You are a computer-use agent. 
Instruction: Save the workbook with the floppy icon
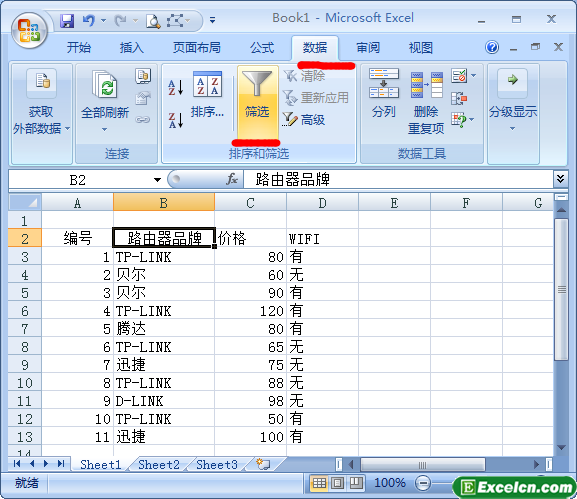pyautogui.click(x=67, y=21)
